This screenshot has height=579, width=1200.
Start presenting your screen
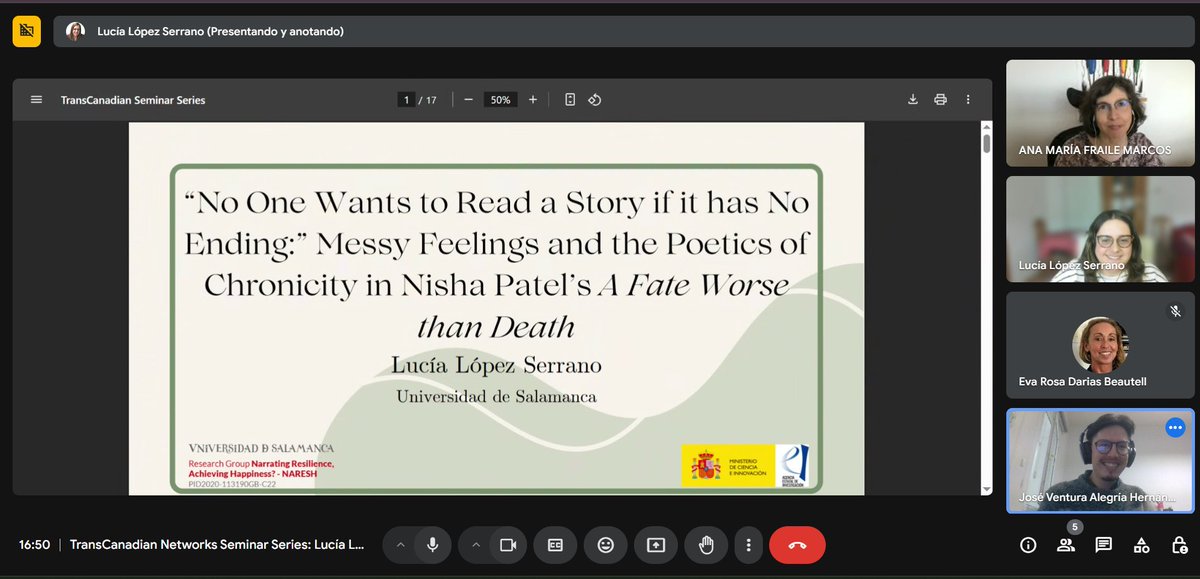[x=655, y=545]
